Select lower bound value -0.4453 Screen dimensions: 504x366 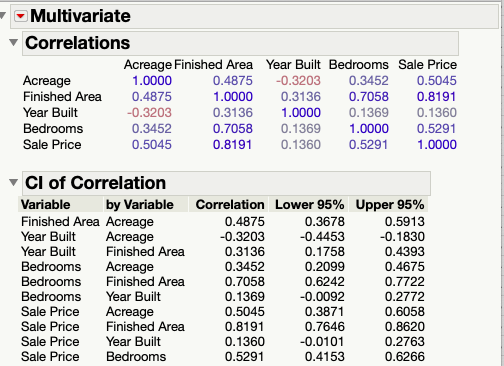[322, 237]
